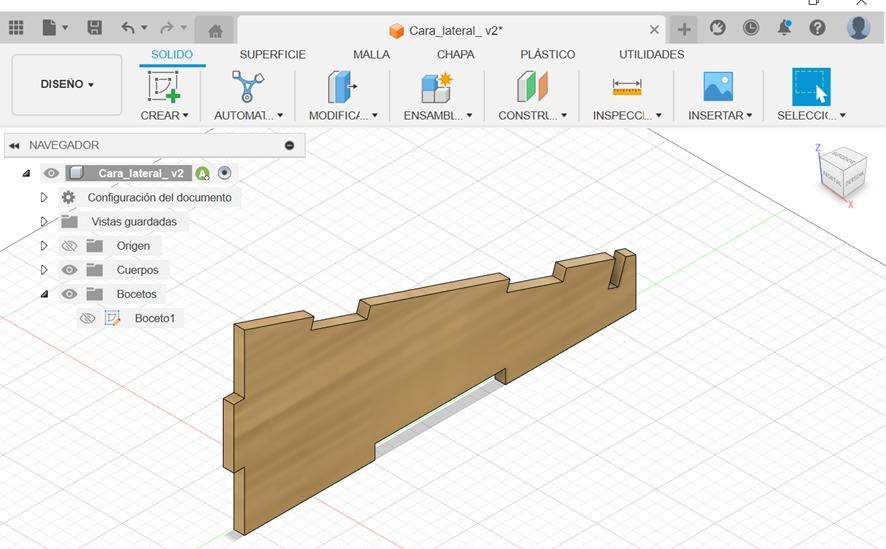Click the Boceto1 sketch icon
The image size is (886, 549).
click(x=112, y=318)
